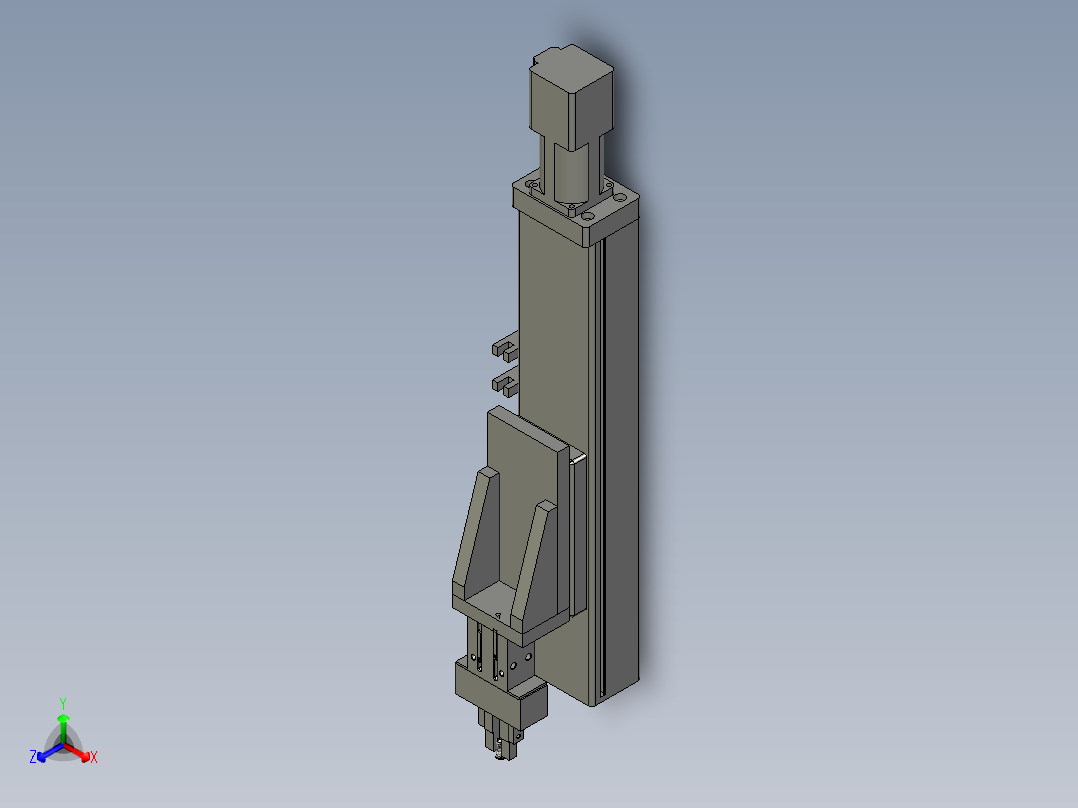
Task: Select the motor housing on top
Action: [x=571, y=99]
